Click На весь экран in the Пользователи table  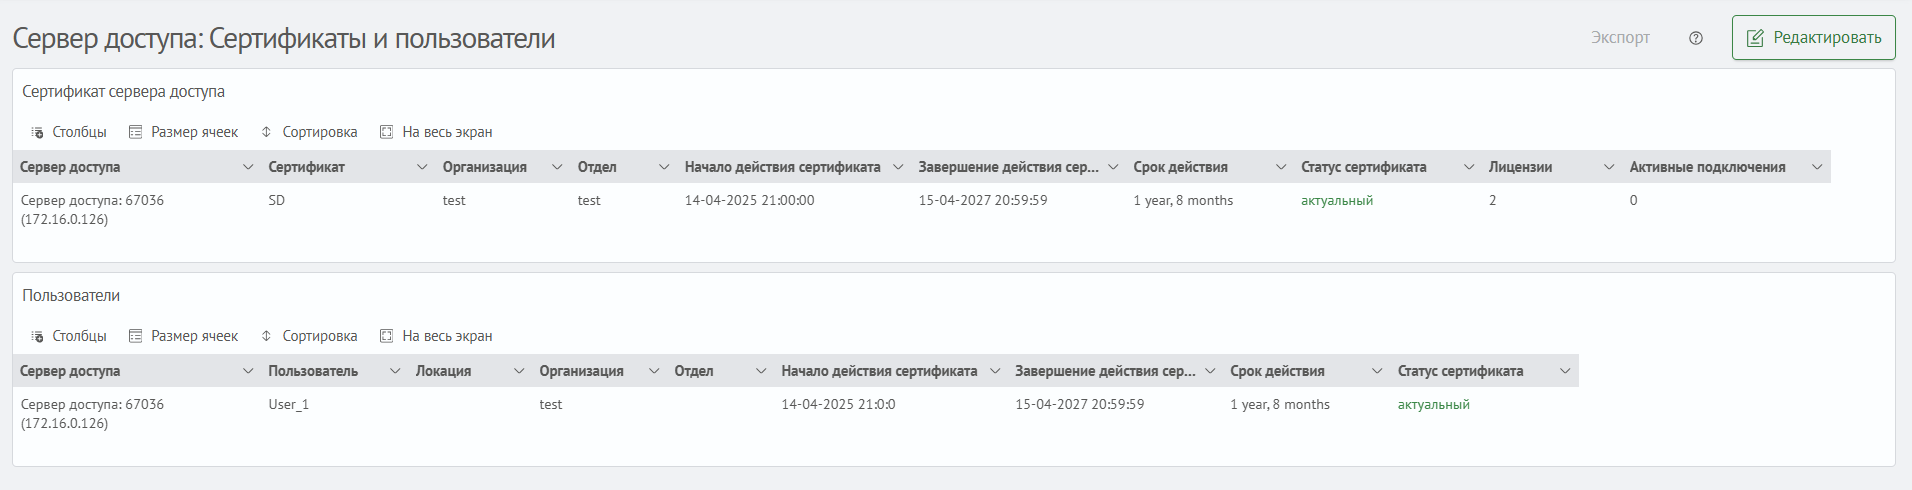pyautogui.click(x=436, y=336)
